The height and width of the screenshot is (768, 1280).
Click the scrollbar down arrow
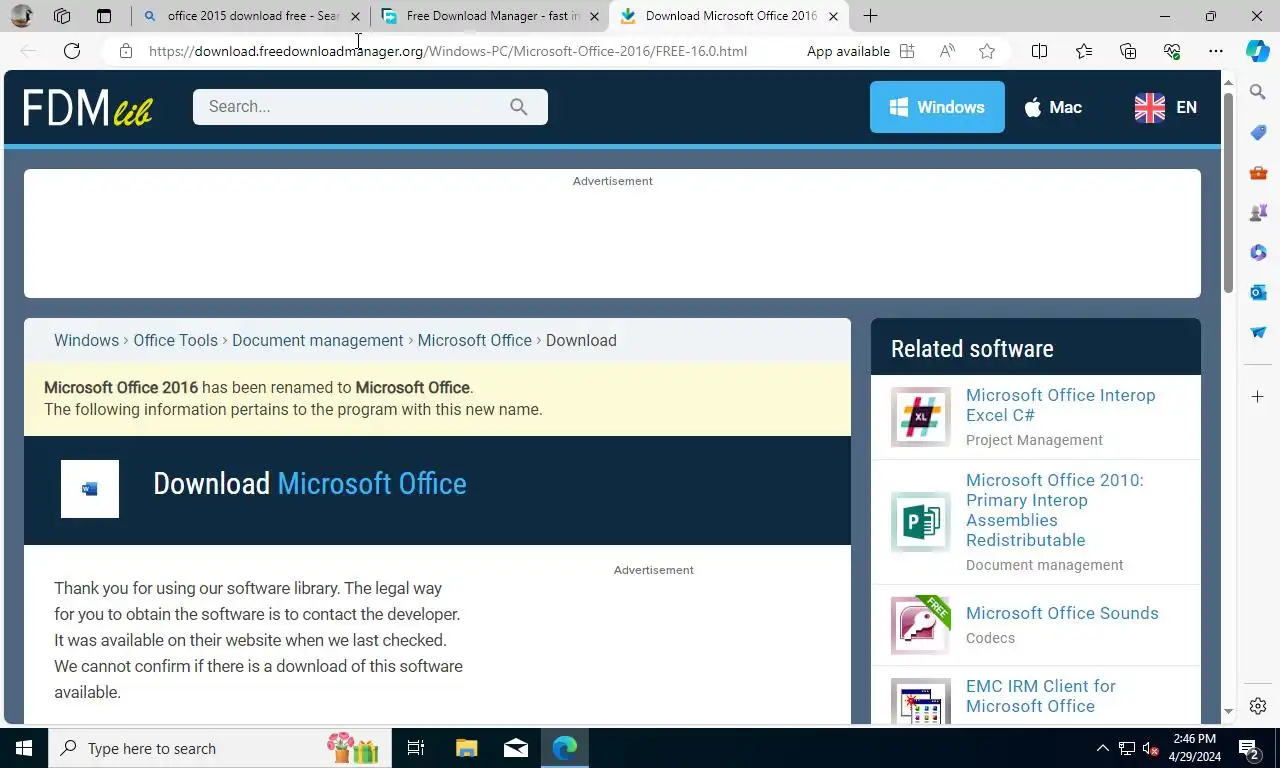[1228, 712]
